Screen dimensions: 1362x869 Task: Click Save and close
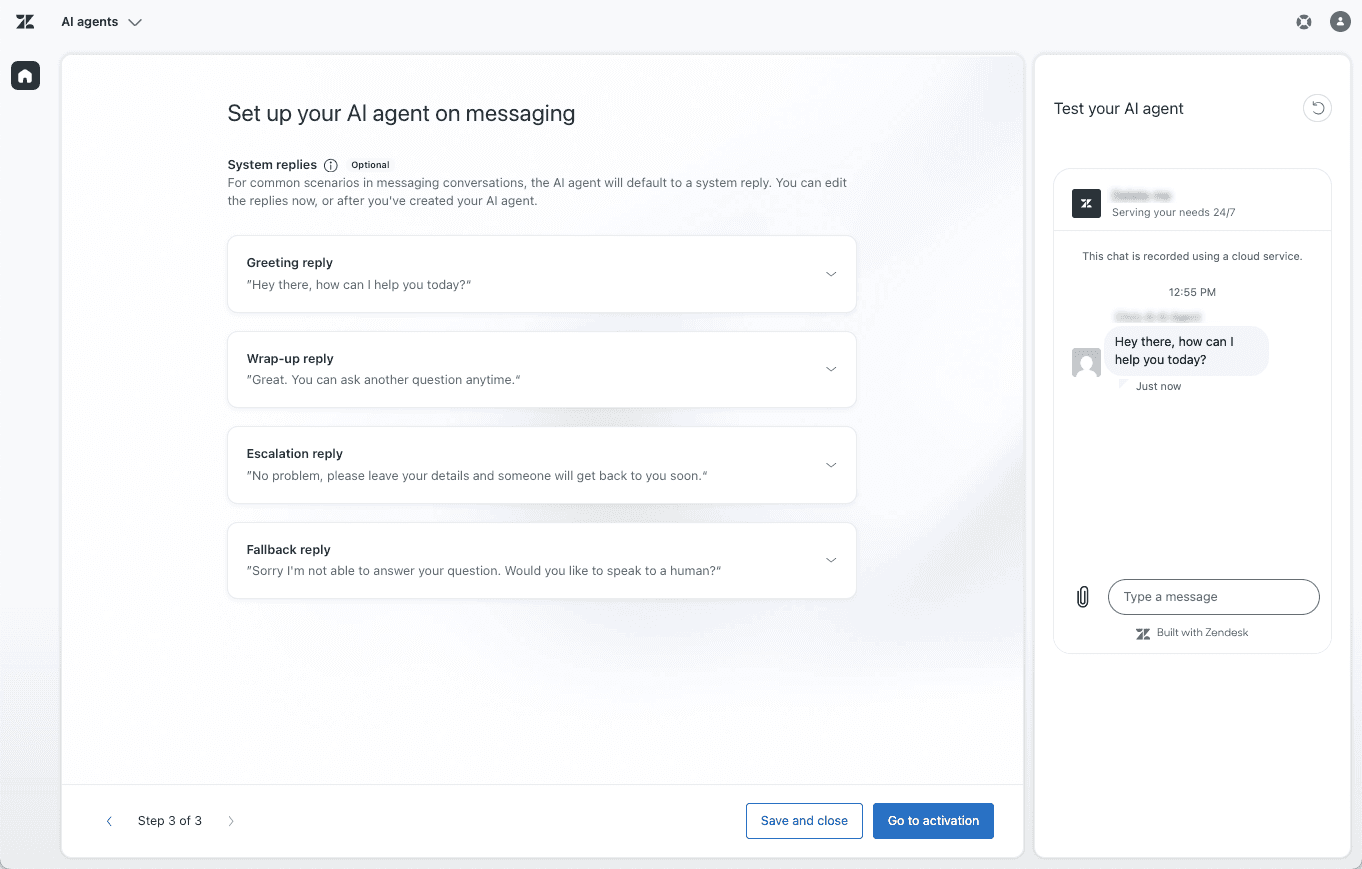[804, 821]
